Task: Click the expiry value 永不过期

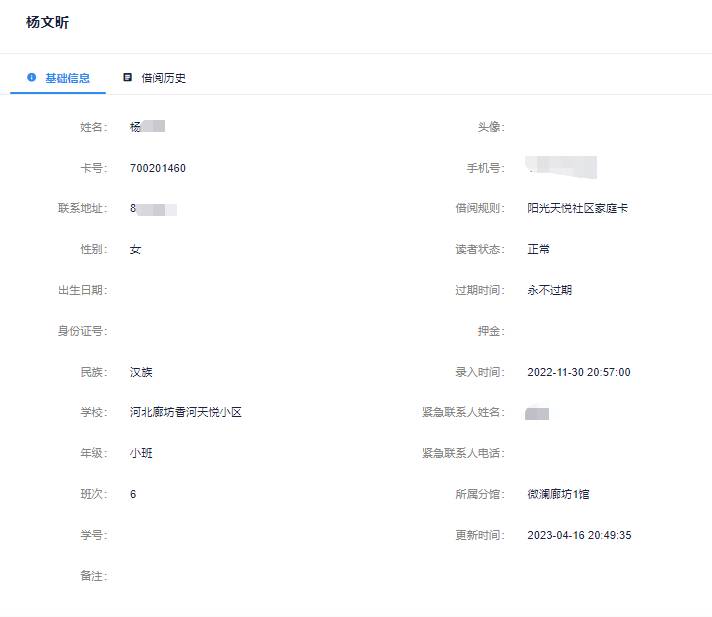Action: (x=549, y=291)
